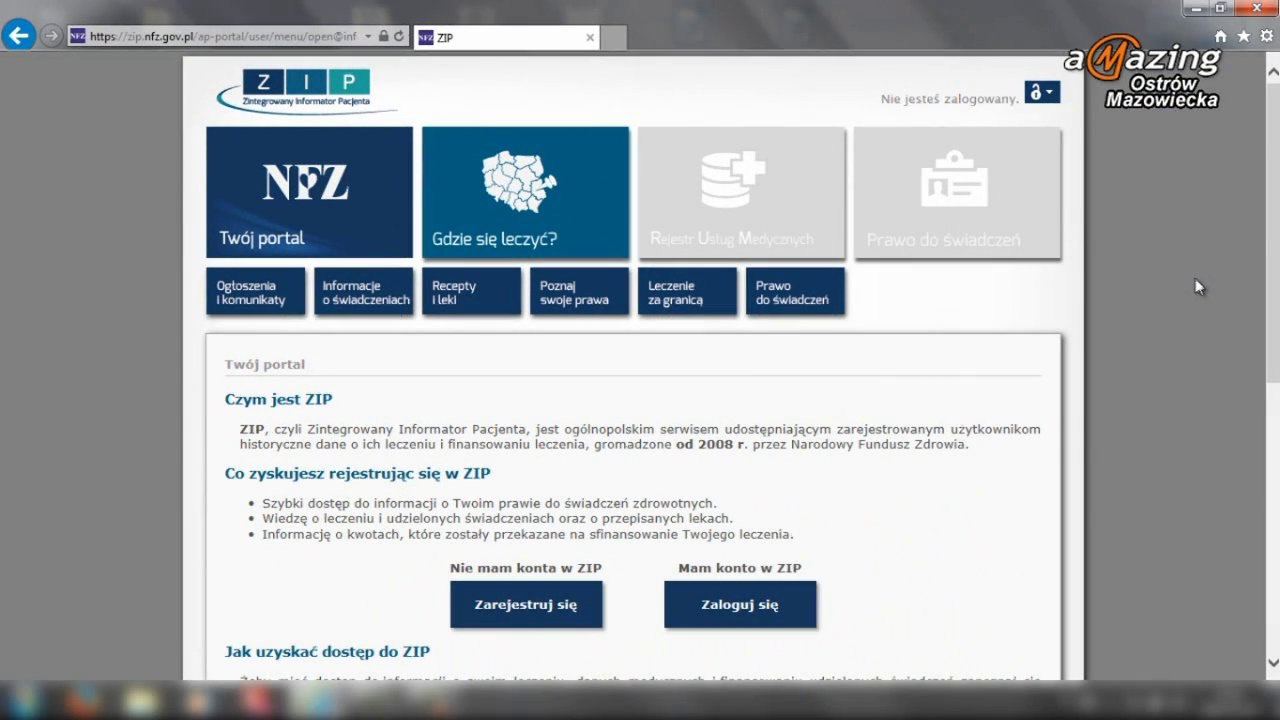Open Leczenie za granicą menu
Viewport: 1280px width, 720px height.
[x=687, y=292]
